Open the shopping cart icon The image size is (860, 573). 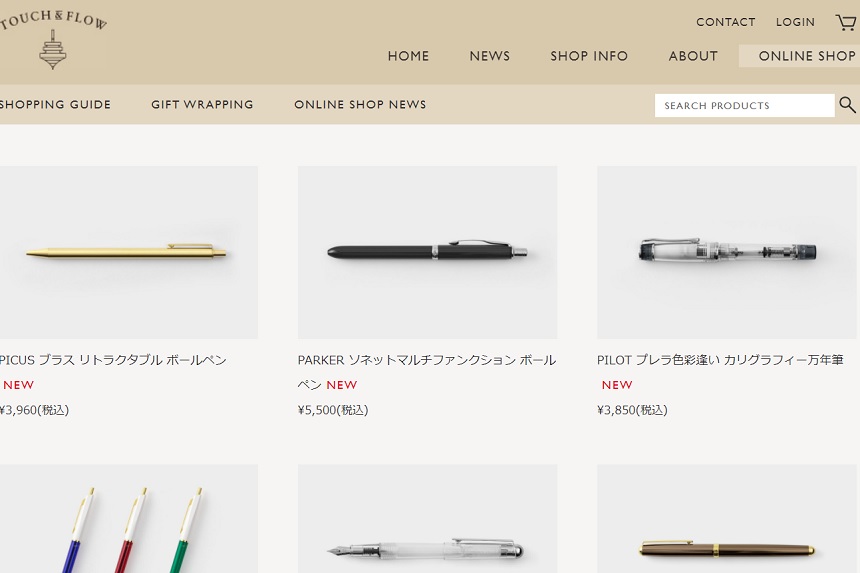[847, 22]
